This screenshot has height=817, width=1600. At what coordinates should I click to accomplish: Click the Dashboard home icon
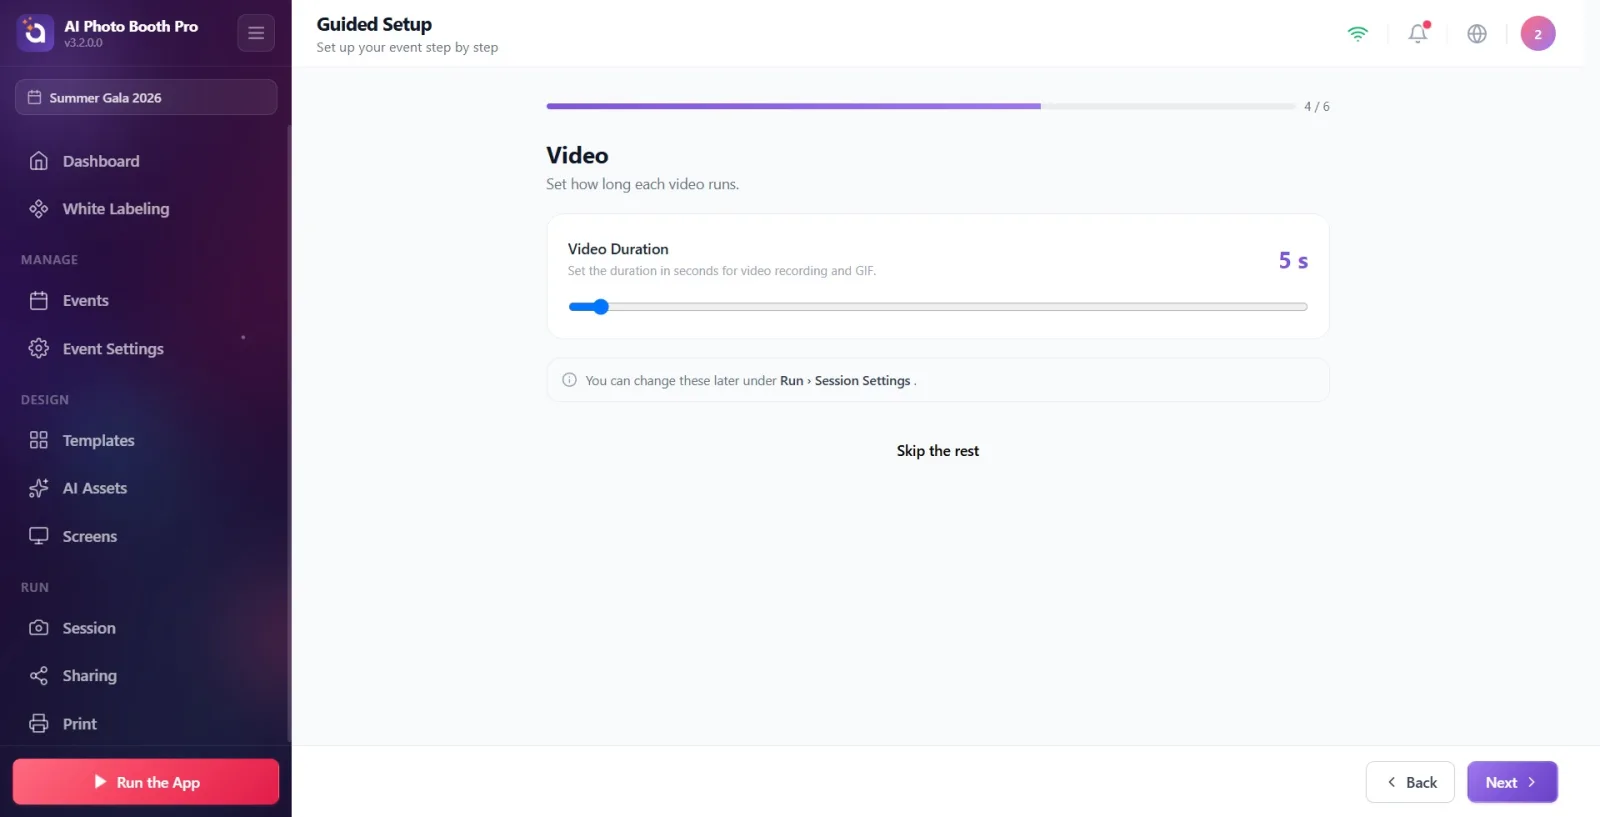pos(39,161)
